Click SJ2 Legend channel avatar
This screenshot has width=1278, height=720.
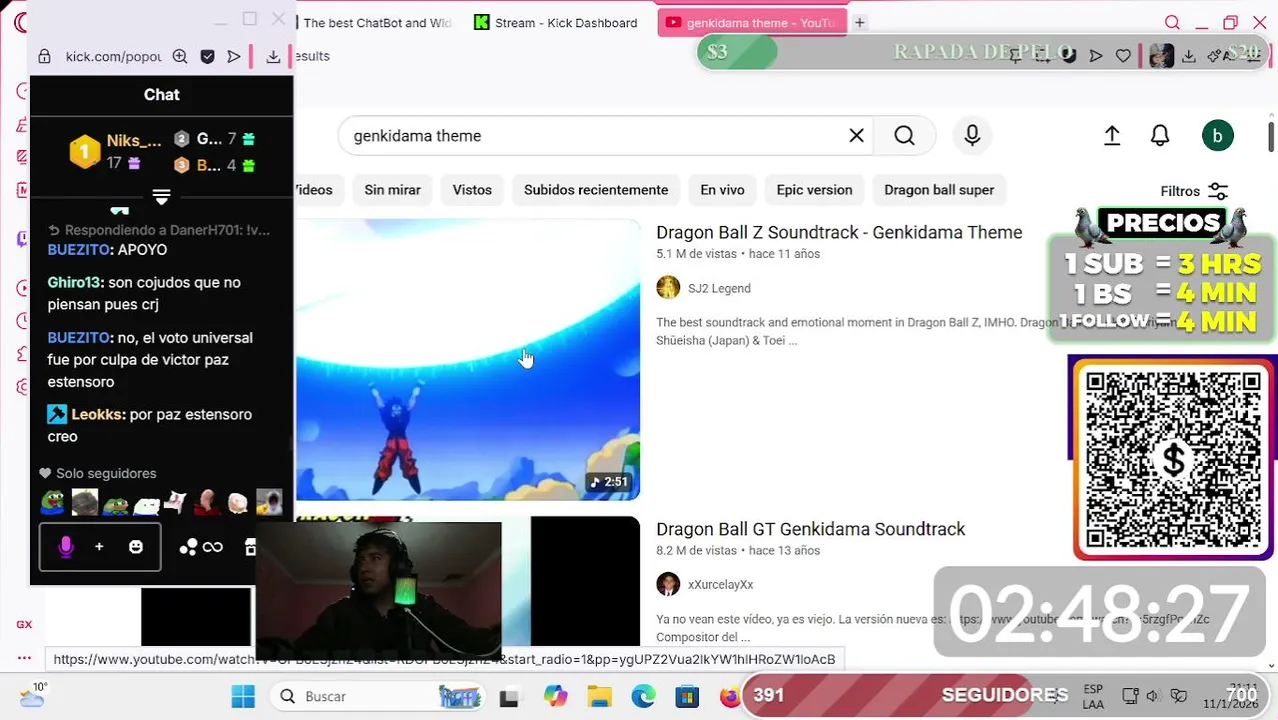coord(668,288)
